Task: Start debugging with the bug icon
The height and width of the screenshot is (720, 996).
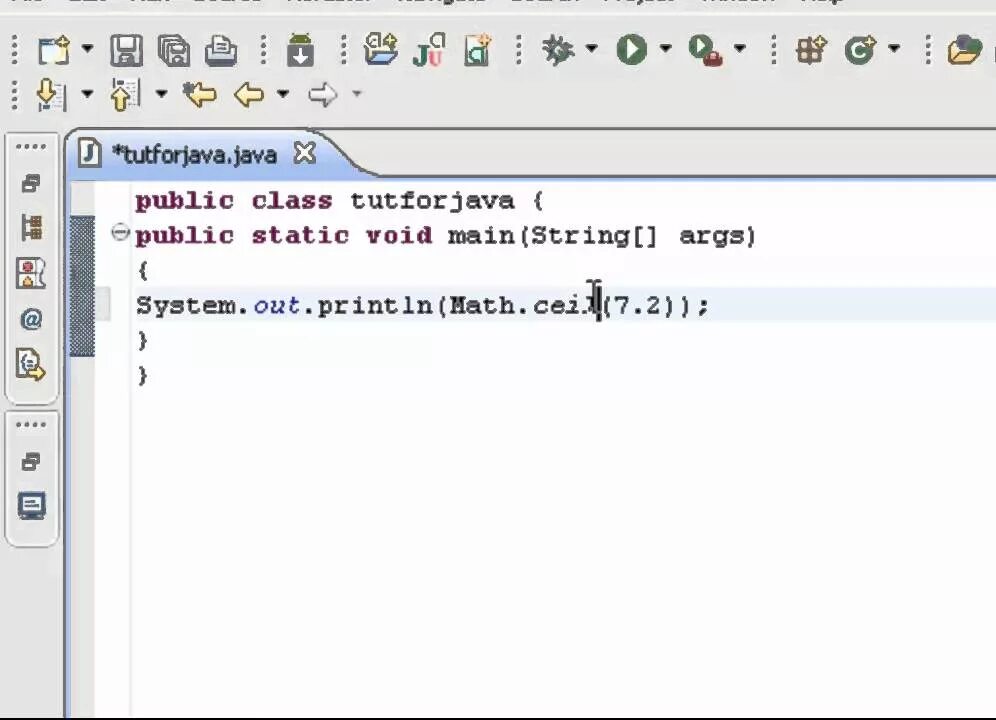Action: pyautogui.click(x=558, y=49)
